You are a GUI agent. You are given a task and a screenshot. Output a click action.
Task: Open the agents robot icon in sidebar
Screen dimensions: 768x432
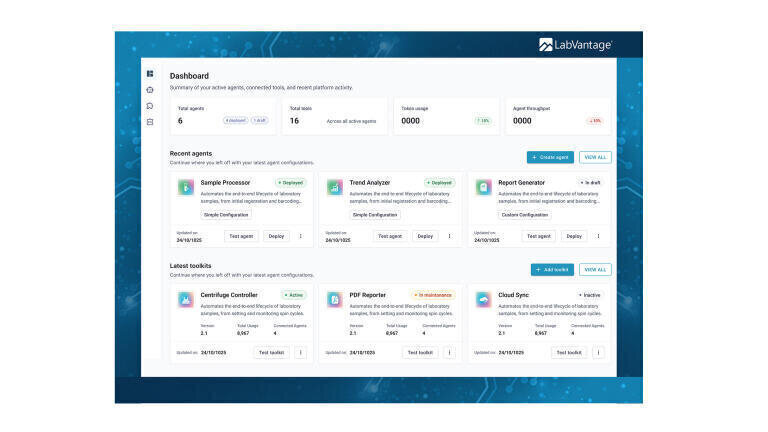[150, 90]
